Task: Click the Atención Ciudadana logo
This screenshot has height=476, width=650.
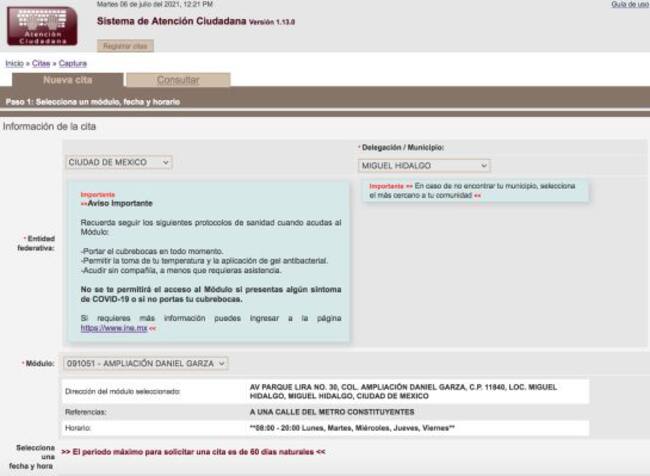Action: point(42,26)
